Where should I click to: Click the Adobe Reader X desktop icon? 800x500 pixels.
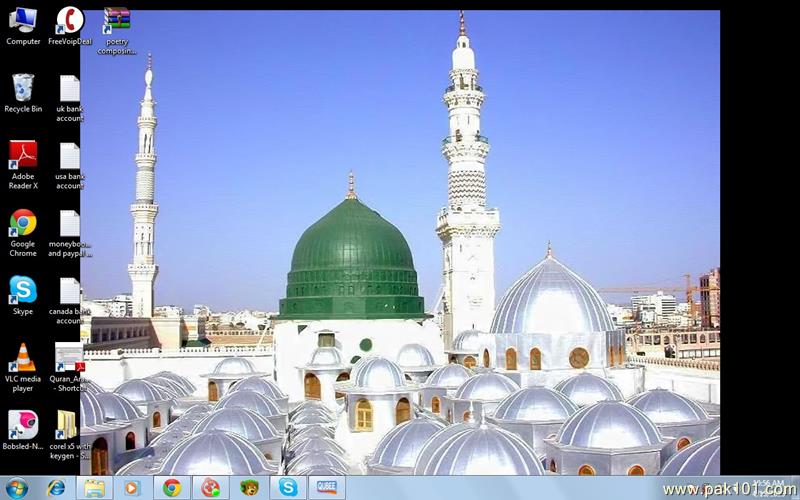coord(22,155)
